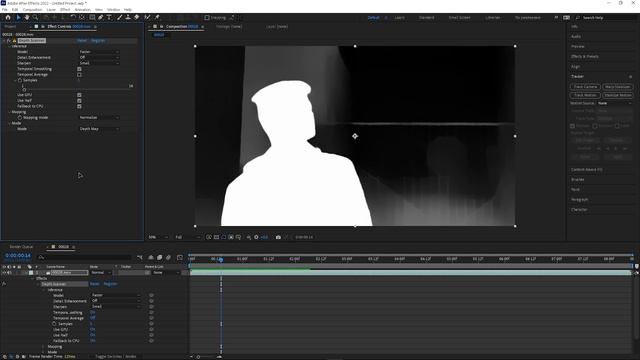Select the Brush tool
Viewport: 640px width, 360px height.
point(120,18)
